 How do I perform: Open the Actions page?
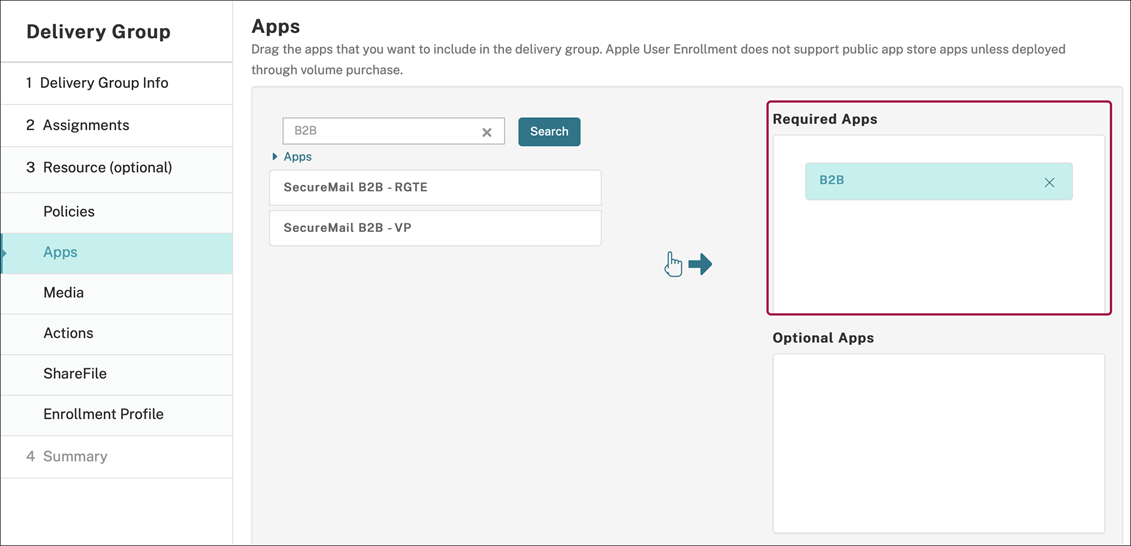pos(68,333)
